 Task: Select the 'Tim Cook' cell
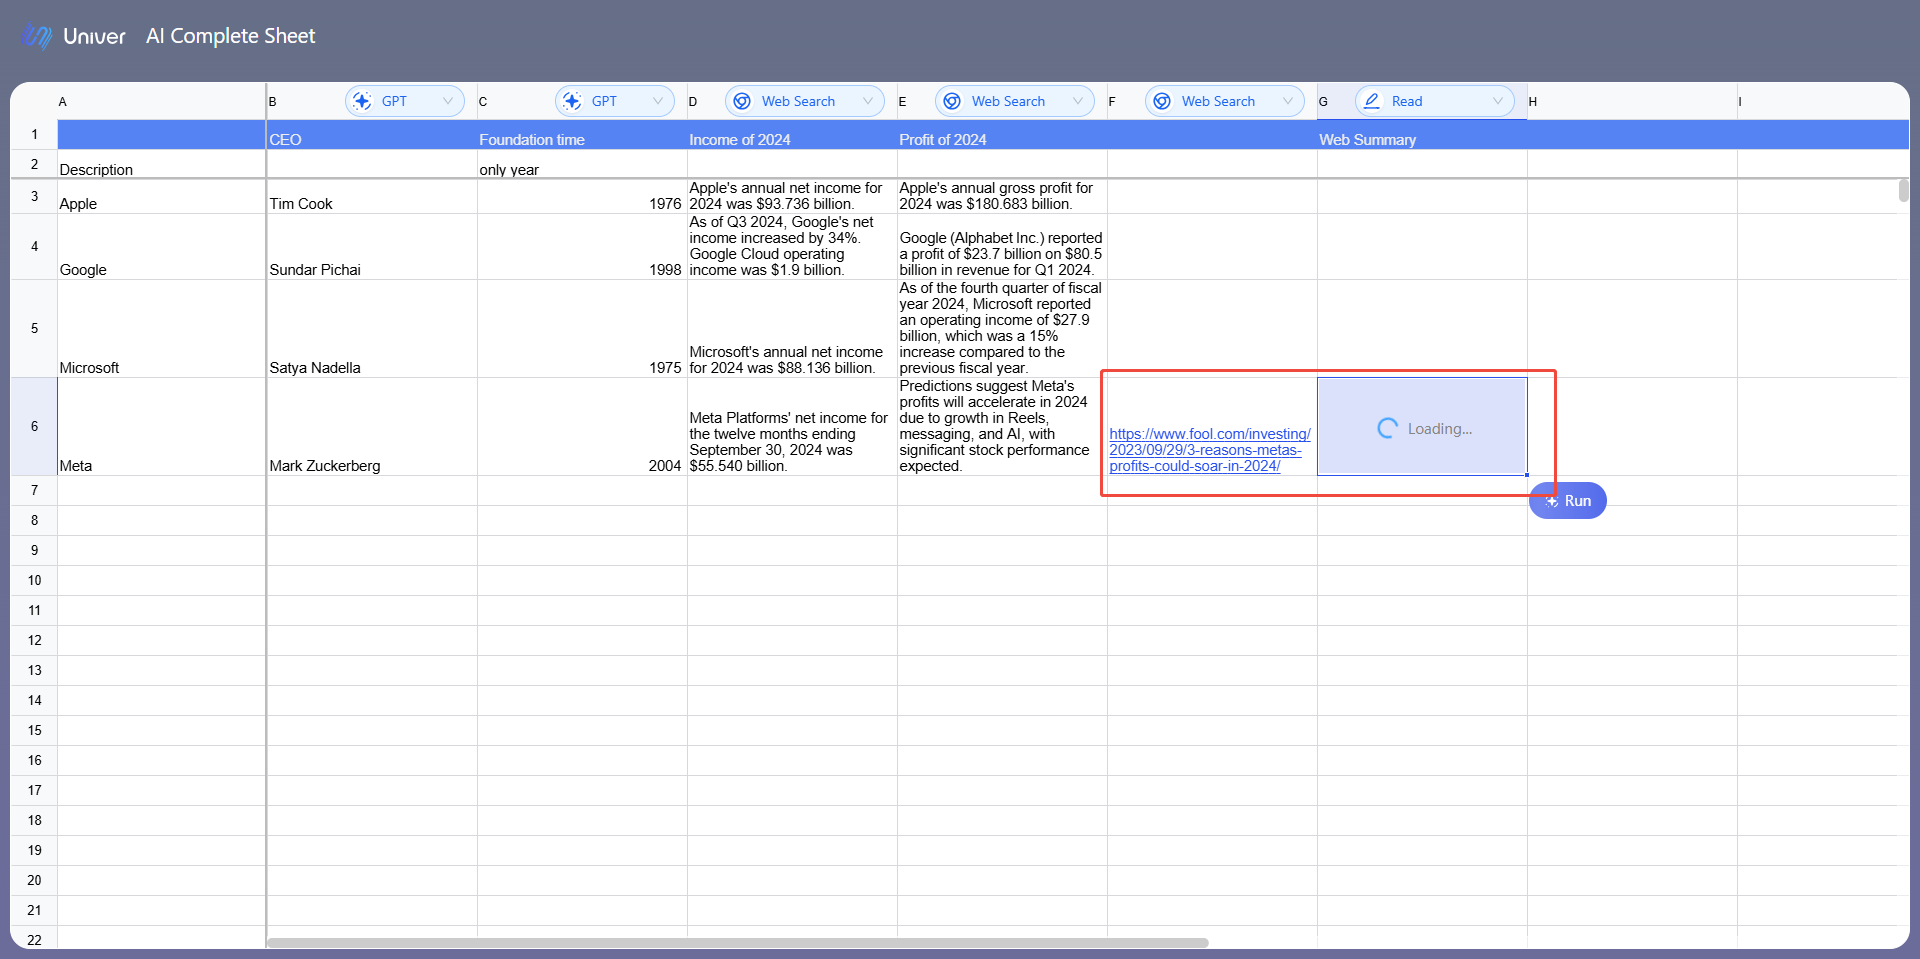point(372,197)
